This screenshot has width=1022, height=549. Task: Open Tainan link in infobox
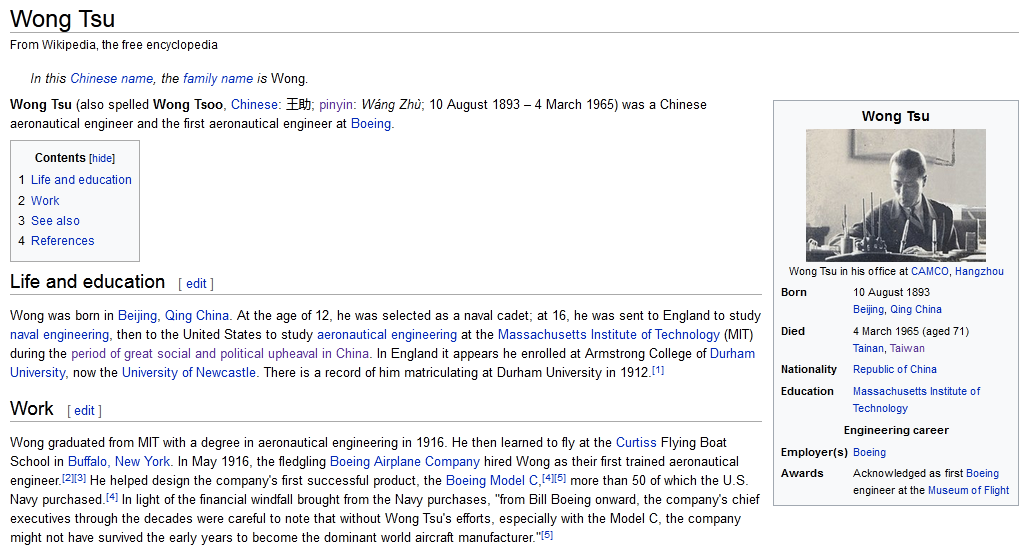(868, 348)
